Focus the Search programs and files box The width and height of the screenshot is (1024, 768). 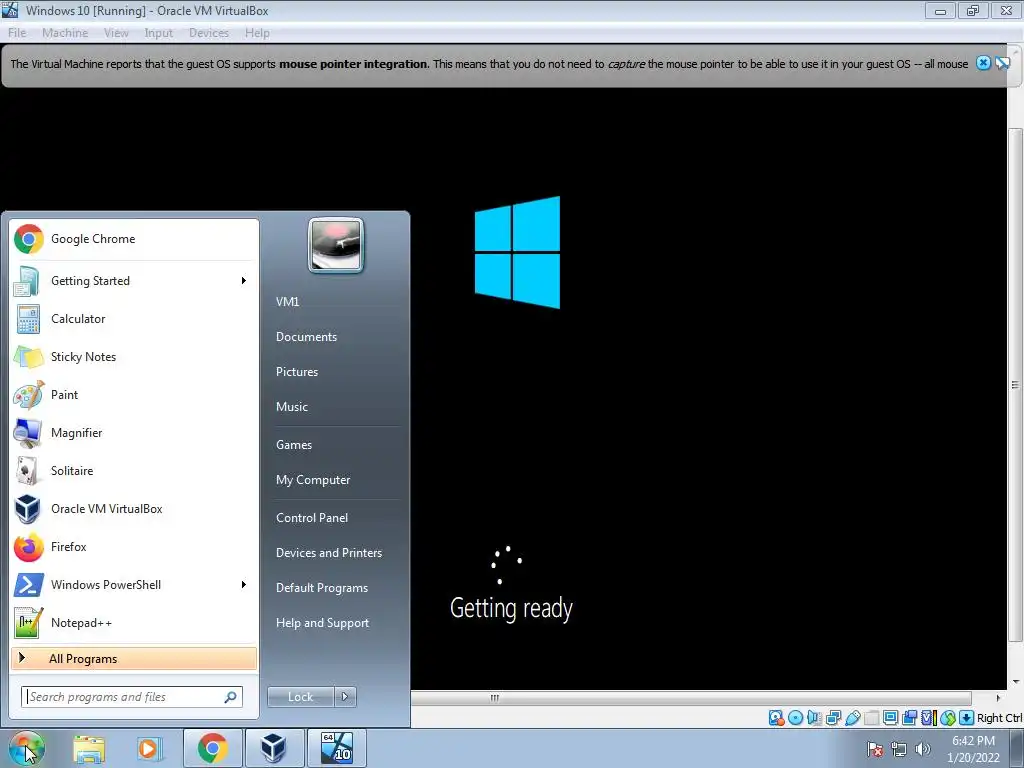[132, 697]
